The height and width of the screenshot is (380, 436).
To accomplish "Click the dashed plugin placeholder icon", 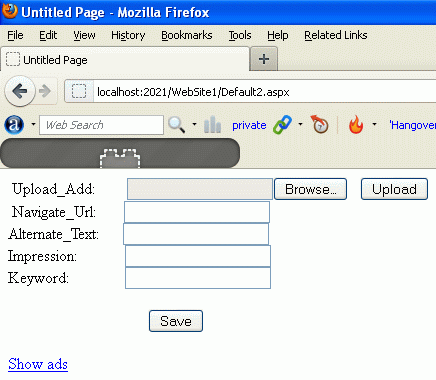I will click(x=120, y=158).
